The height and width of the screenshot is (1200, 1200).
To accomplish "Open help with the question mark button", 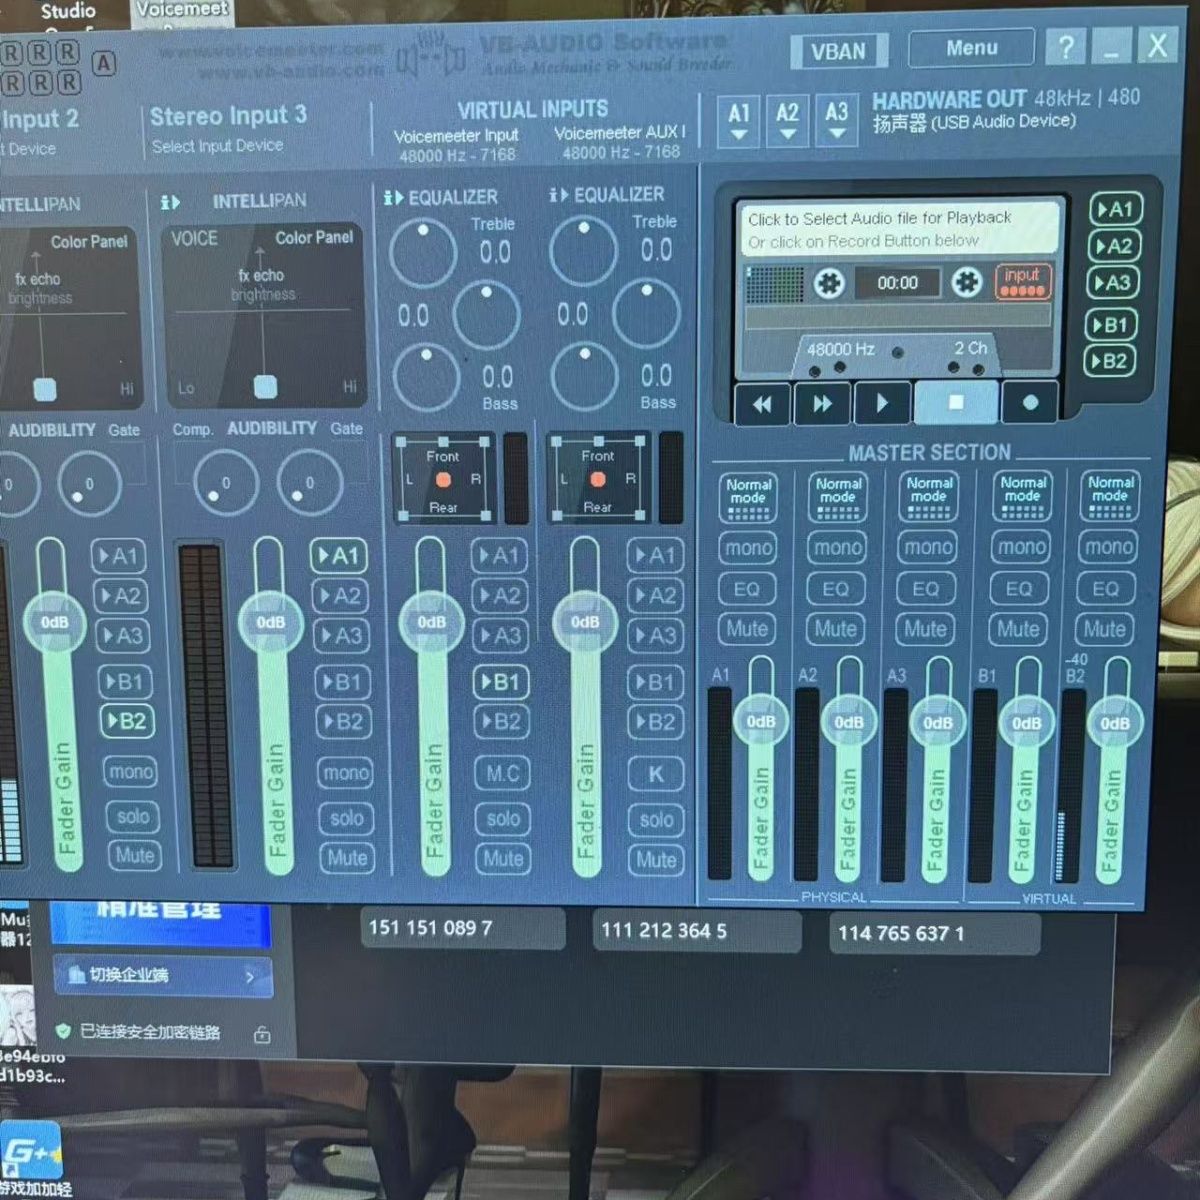I will 1066,47.
